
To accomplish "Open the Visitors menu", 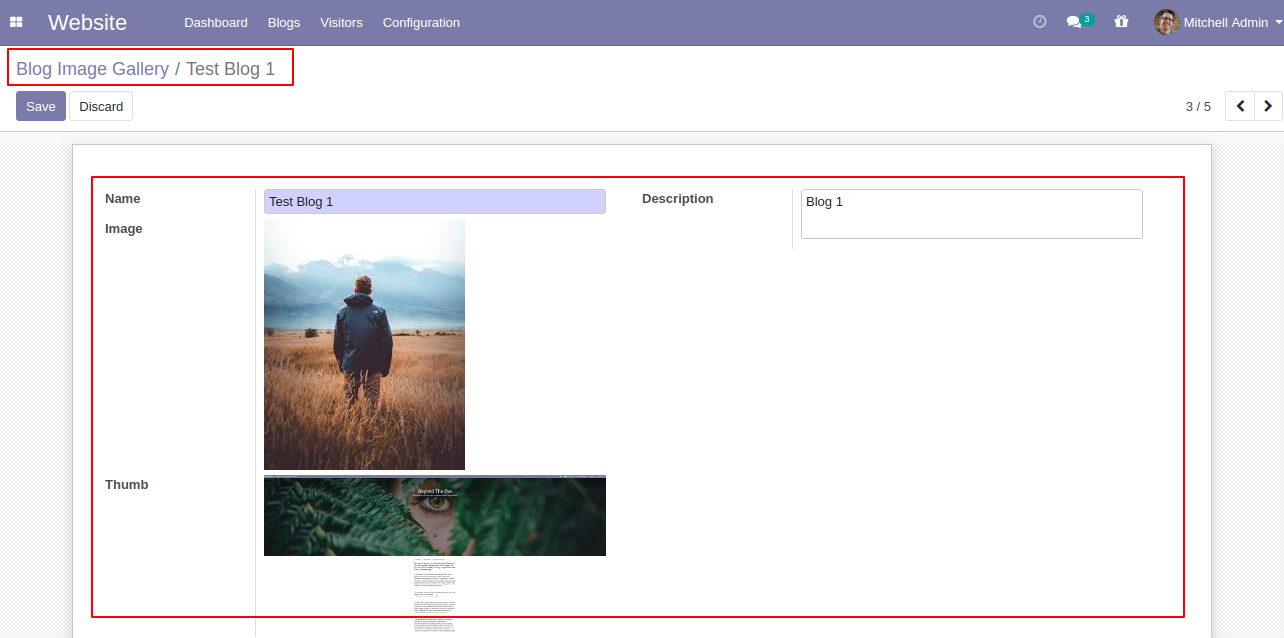I will (341, 22).
